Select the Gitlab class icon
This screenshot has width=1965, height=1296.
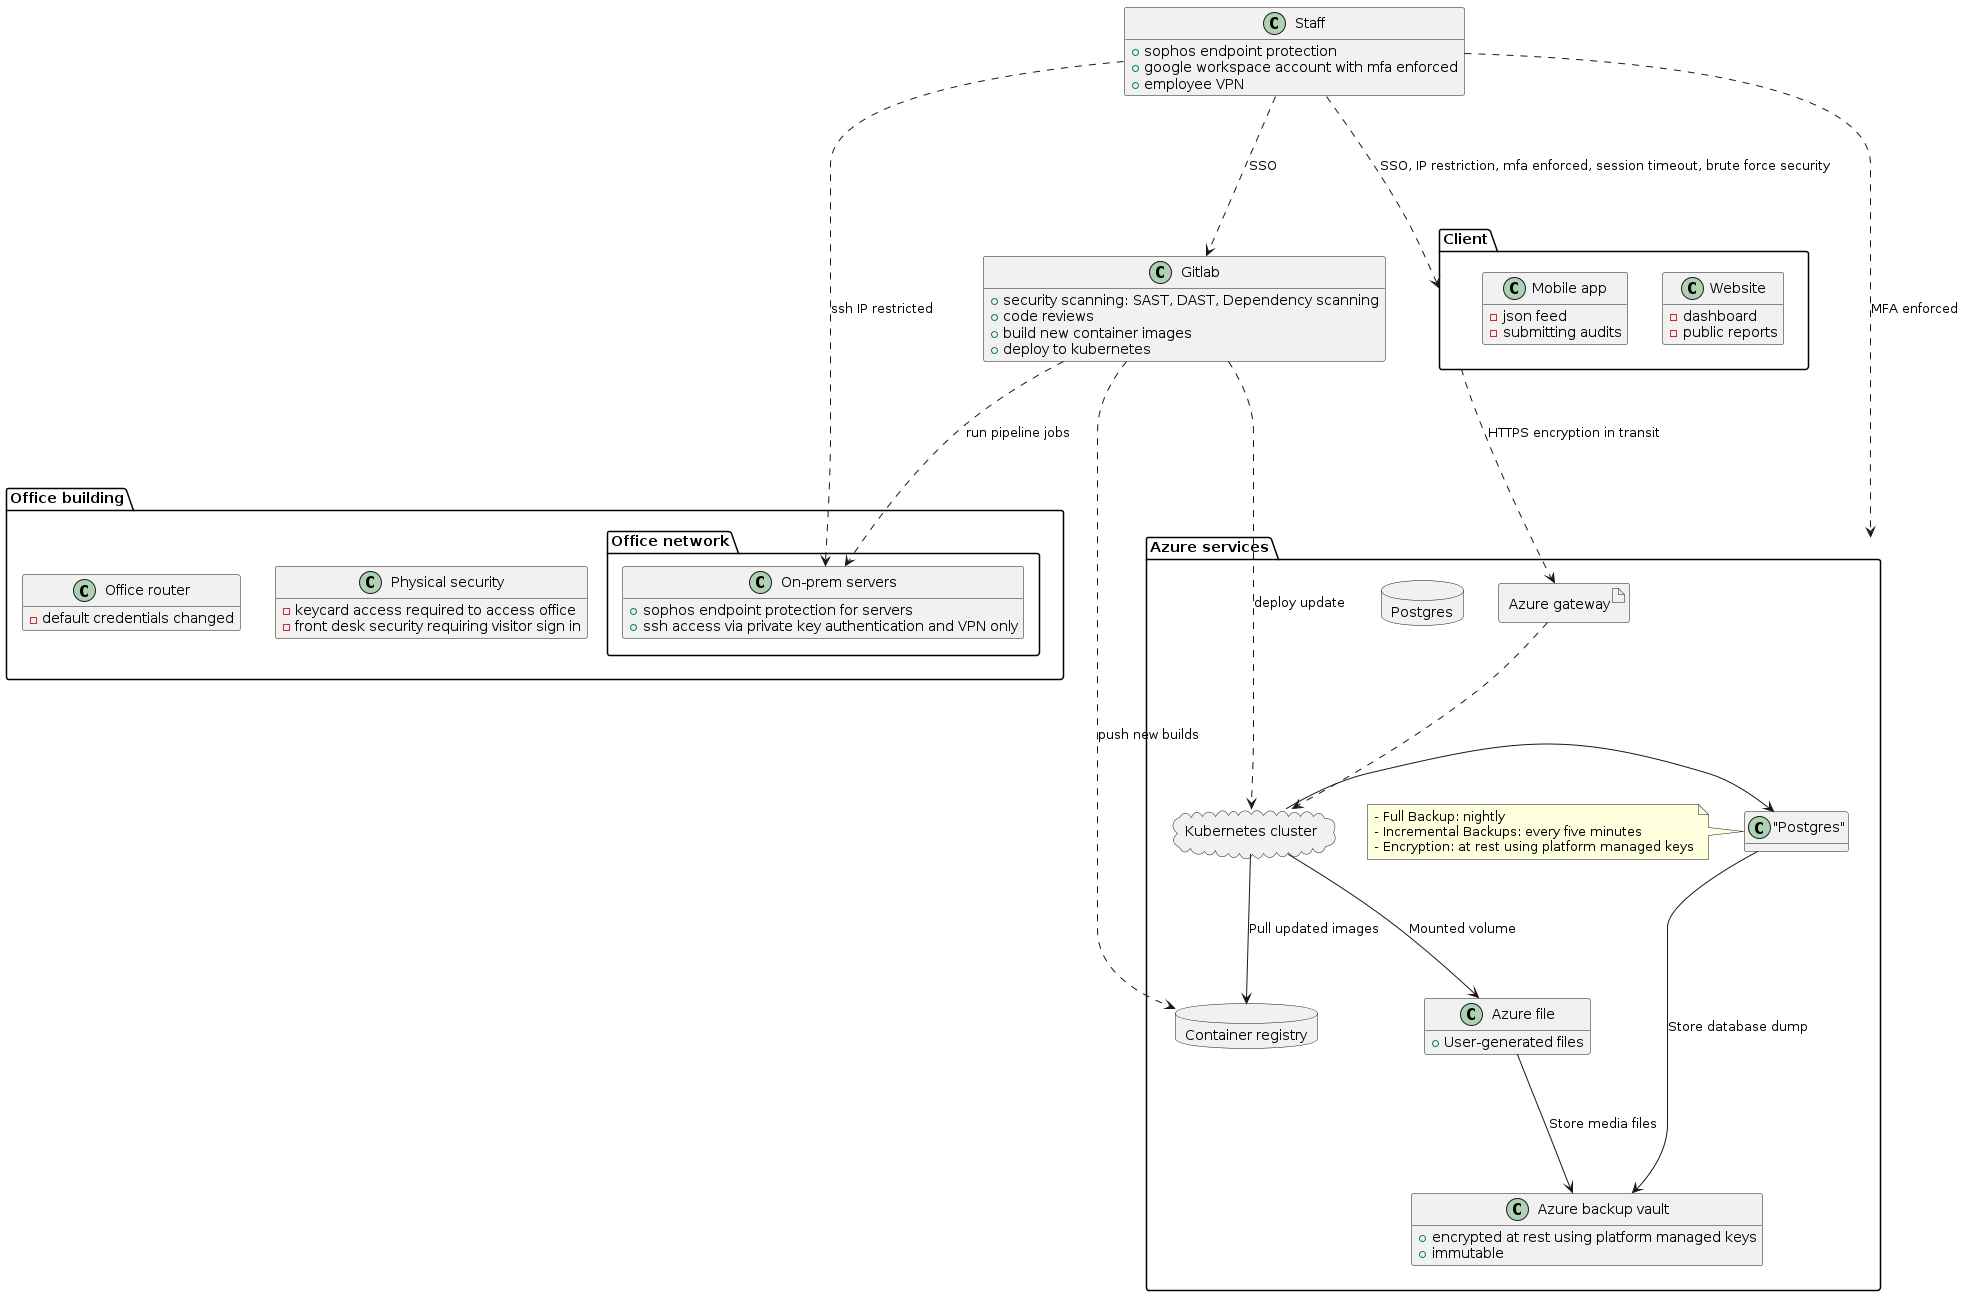(x=1159, y=271)
